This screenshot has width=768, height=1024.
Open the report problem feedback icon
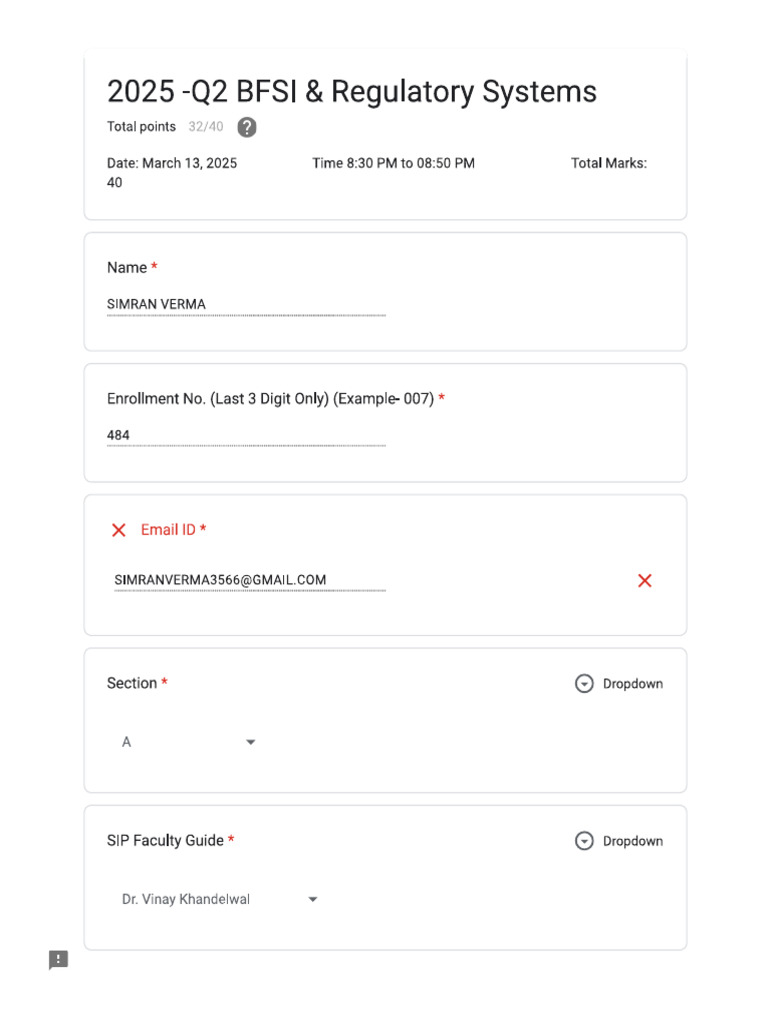[59, 960]
